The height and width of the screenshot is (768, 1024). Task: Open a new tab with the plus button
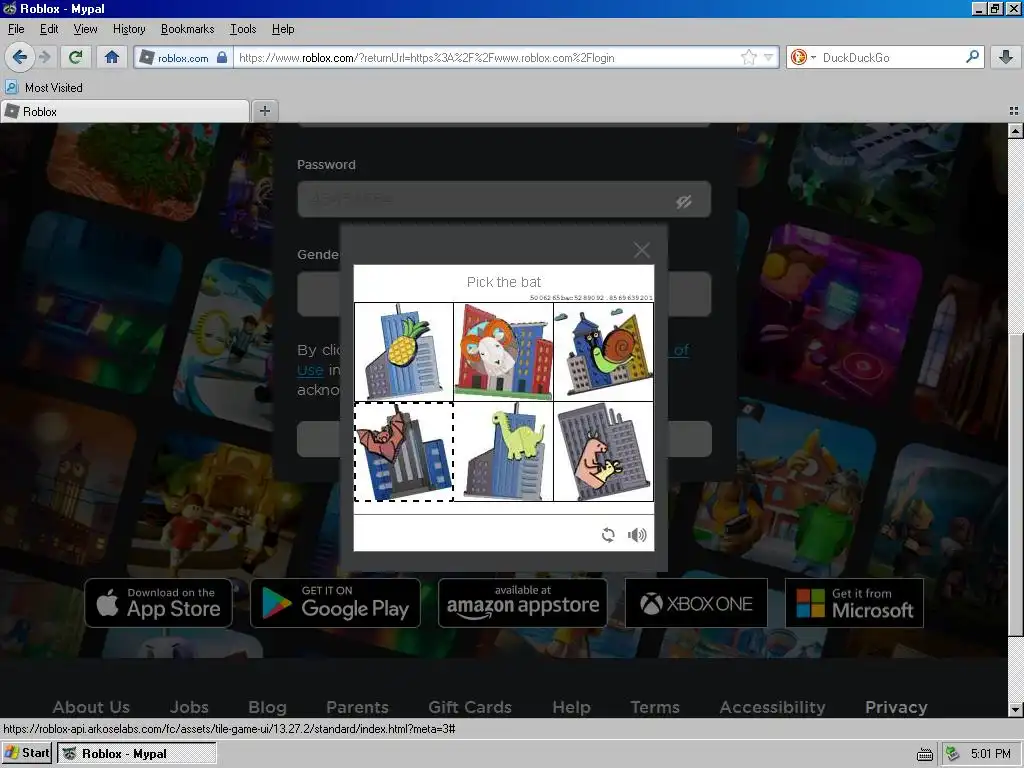coord(264,111)
